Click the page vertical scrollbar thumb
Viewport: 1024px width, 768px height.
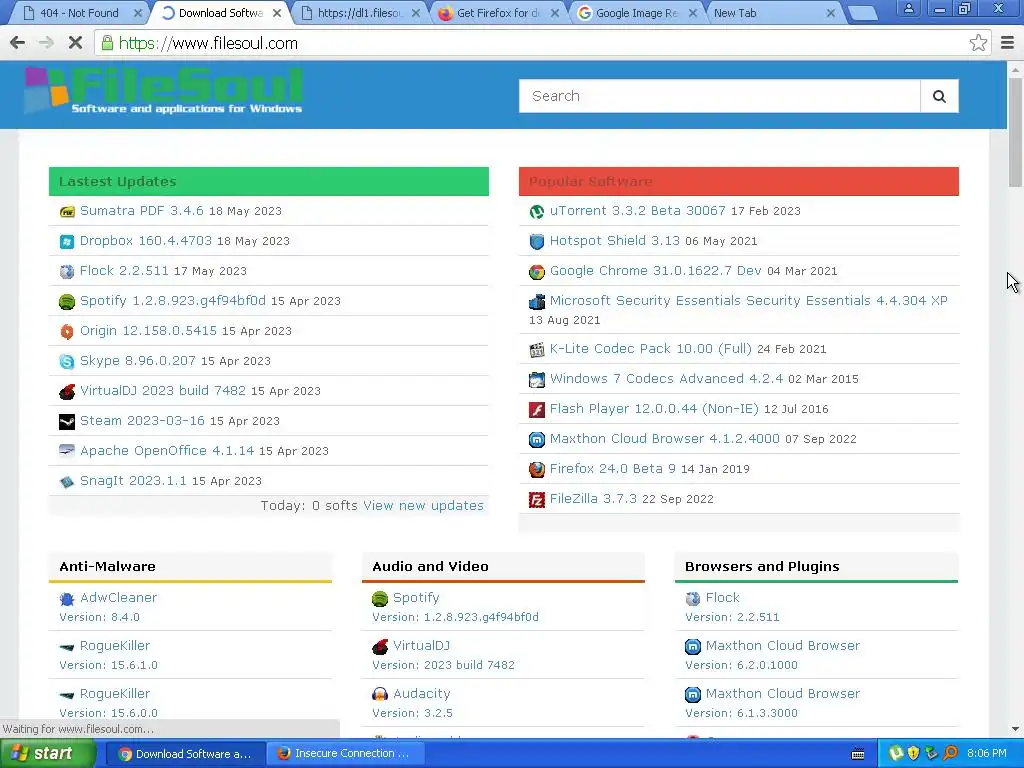pos(1015,131)
